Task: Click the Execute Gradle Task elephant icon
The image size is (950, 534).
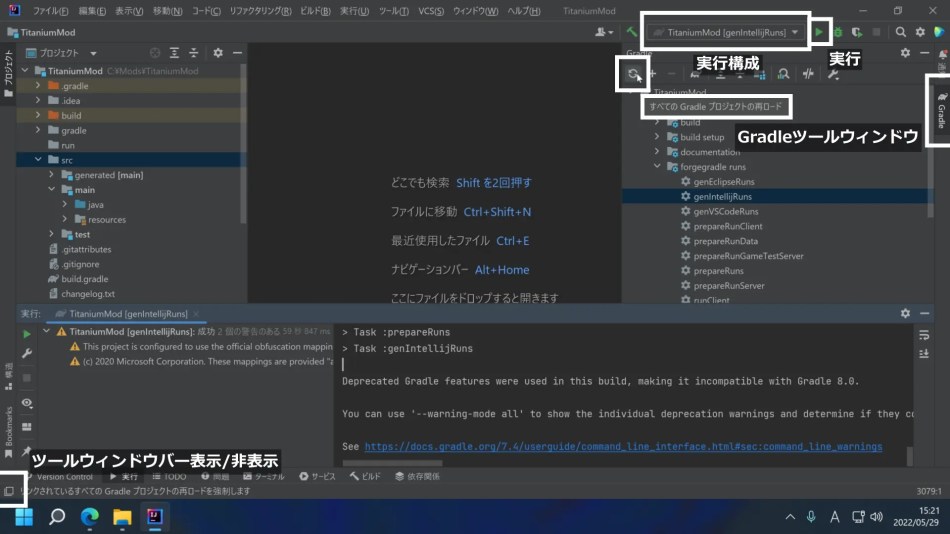Action: (x=695, y=75)
